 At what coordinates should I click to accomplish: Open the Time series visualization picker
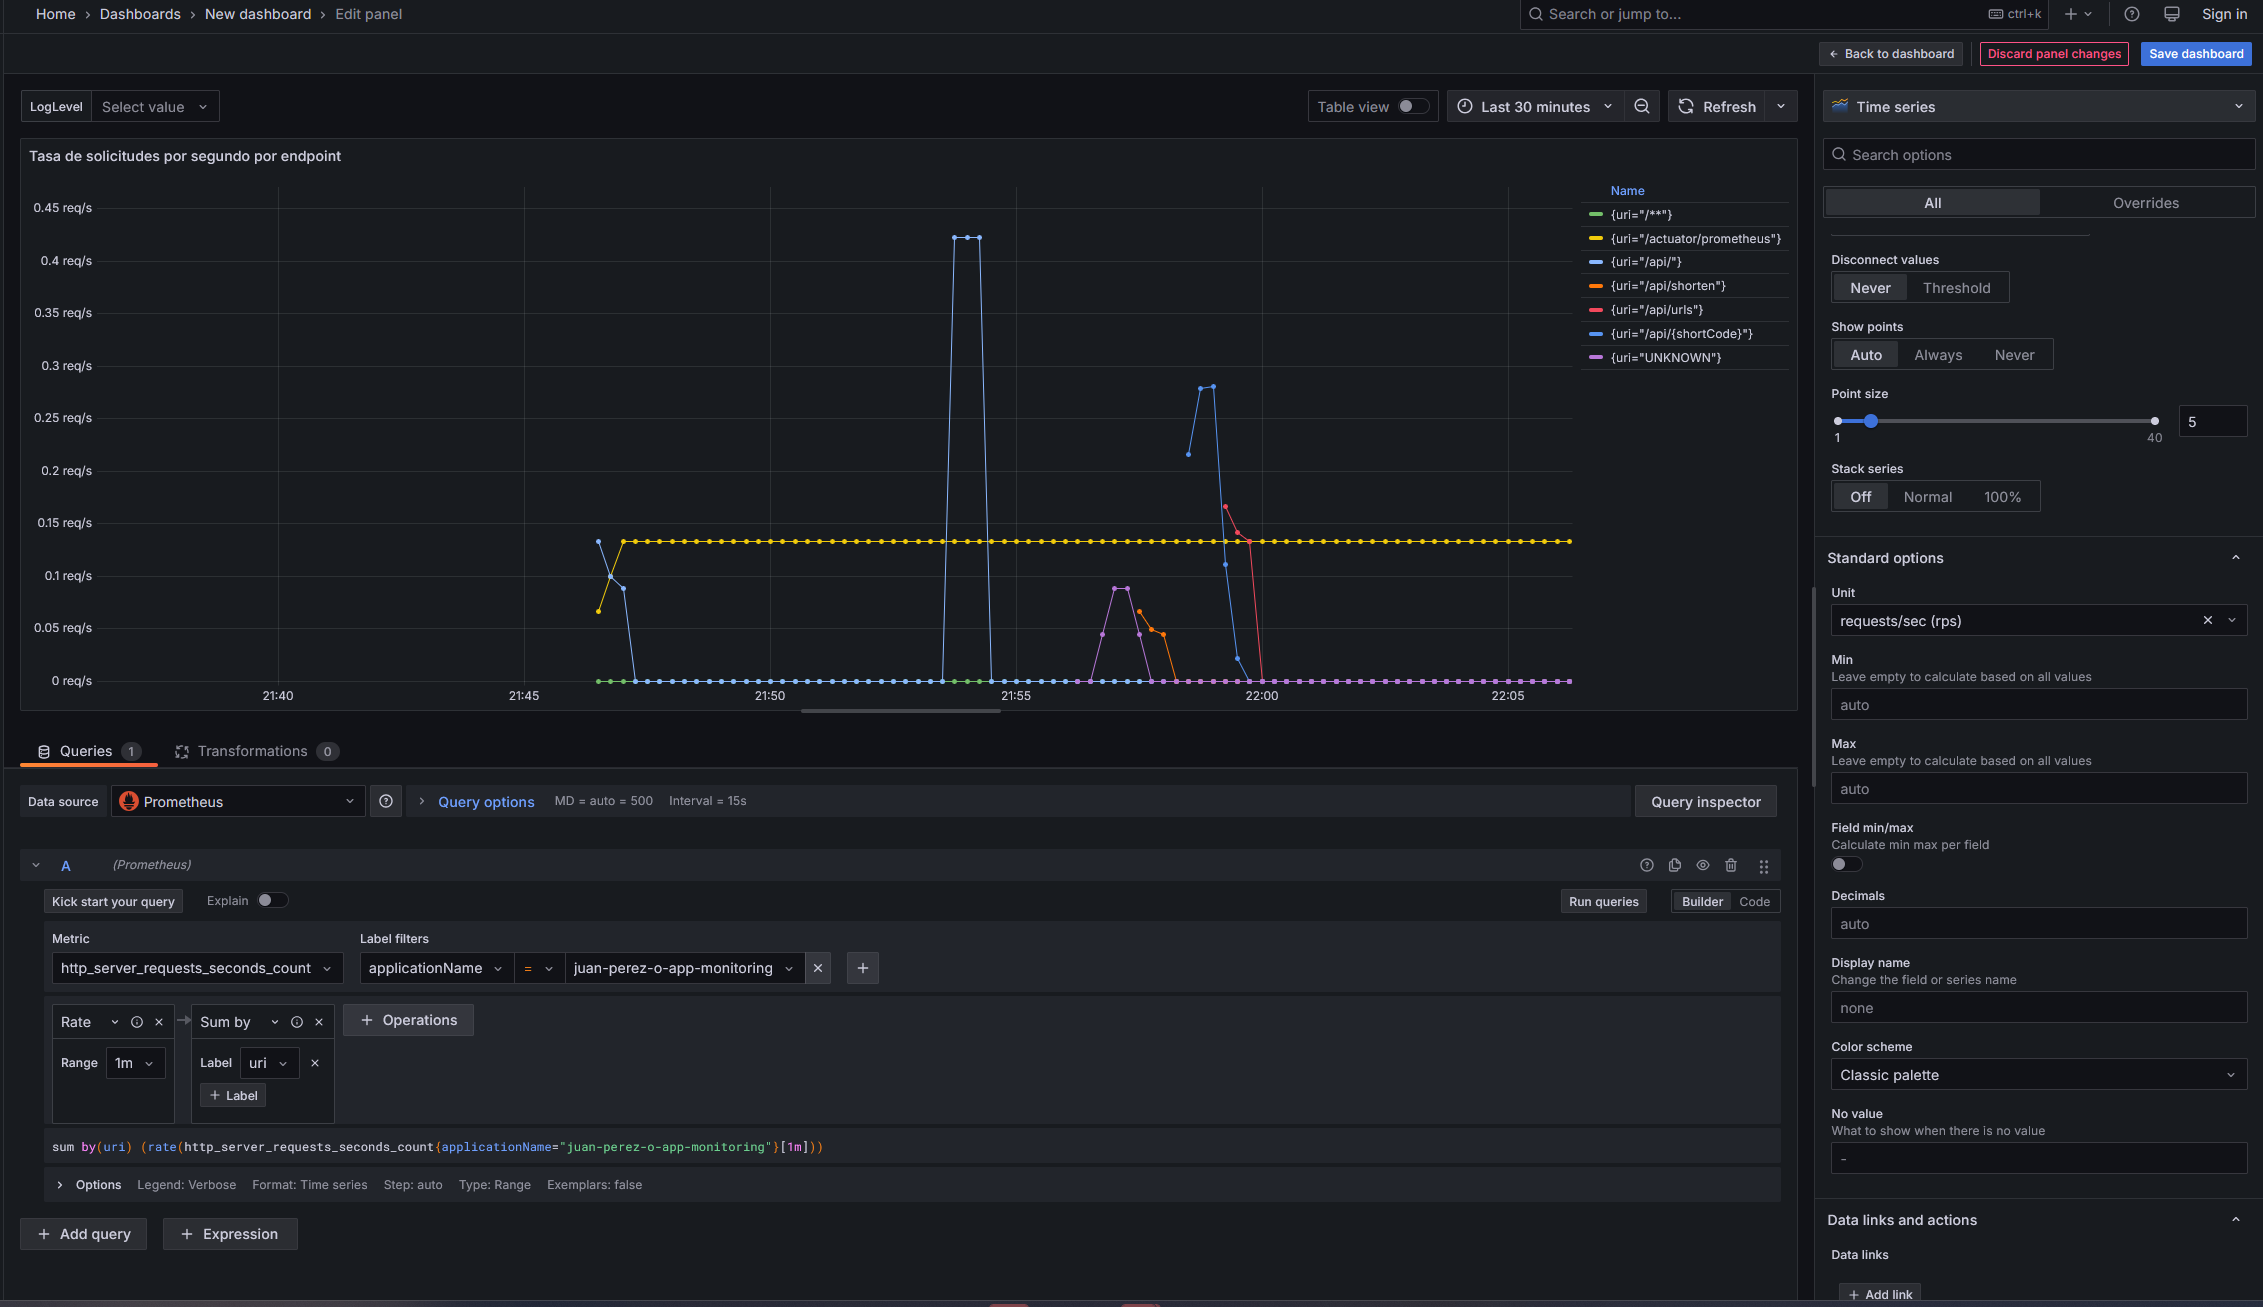pos(2037,107)
